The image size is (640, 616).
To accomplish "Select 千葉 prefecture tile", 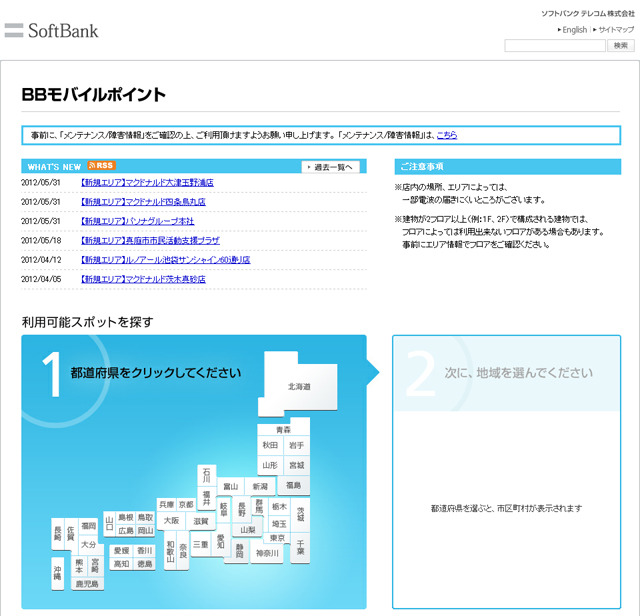I will point(300,547).
